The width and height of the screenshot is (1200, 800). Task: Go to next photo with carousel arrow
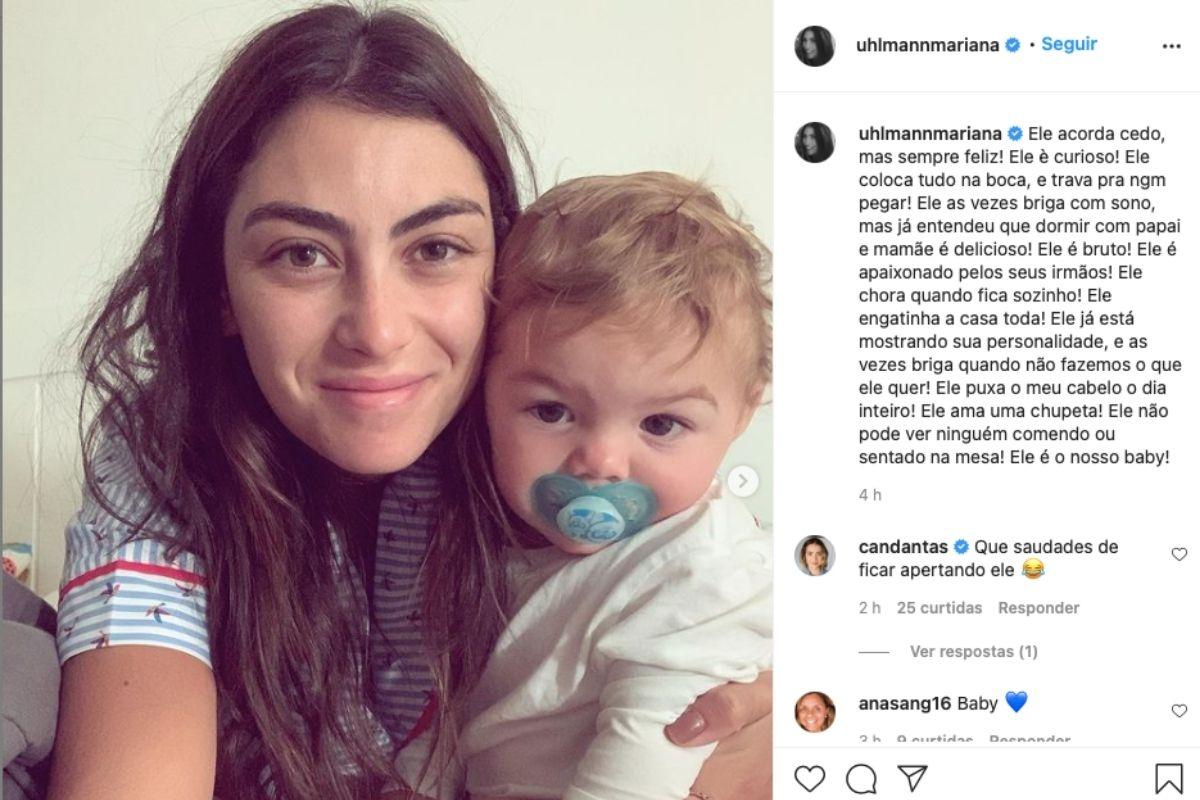(x=741, y=481)
